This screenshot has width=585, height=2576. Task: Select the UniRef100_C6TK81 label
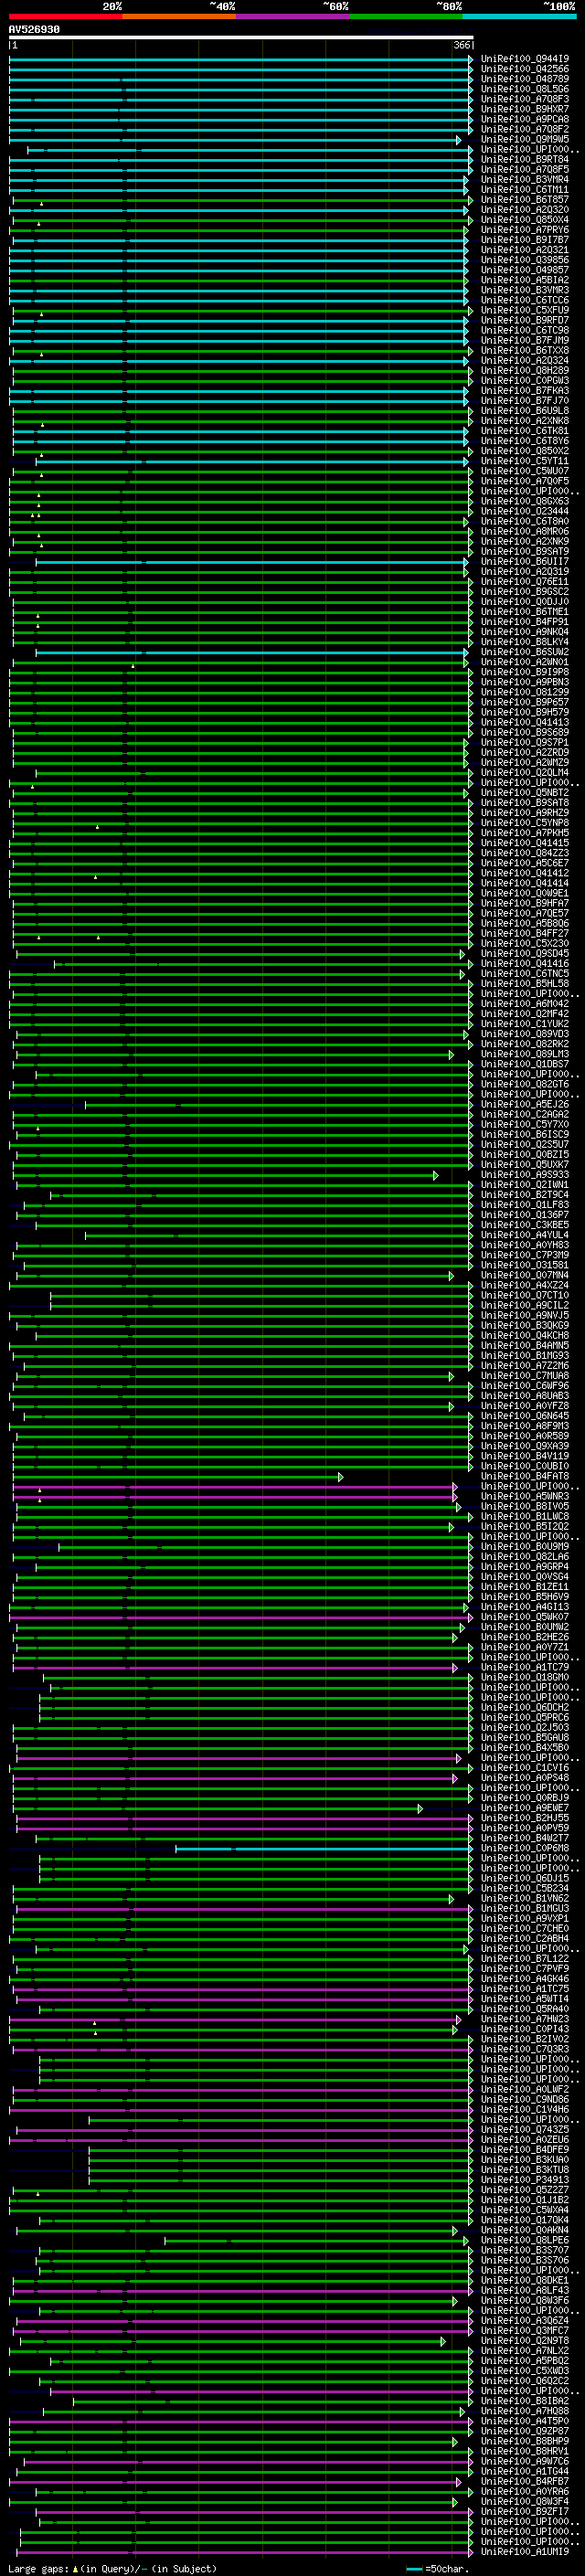click(x=525, y=431)
